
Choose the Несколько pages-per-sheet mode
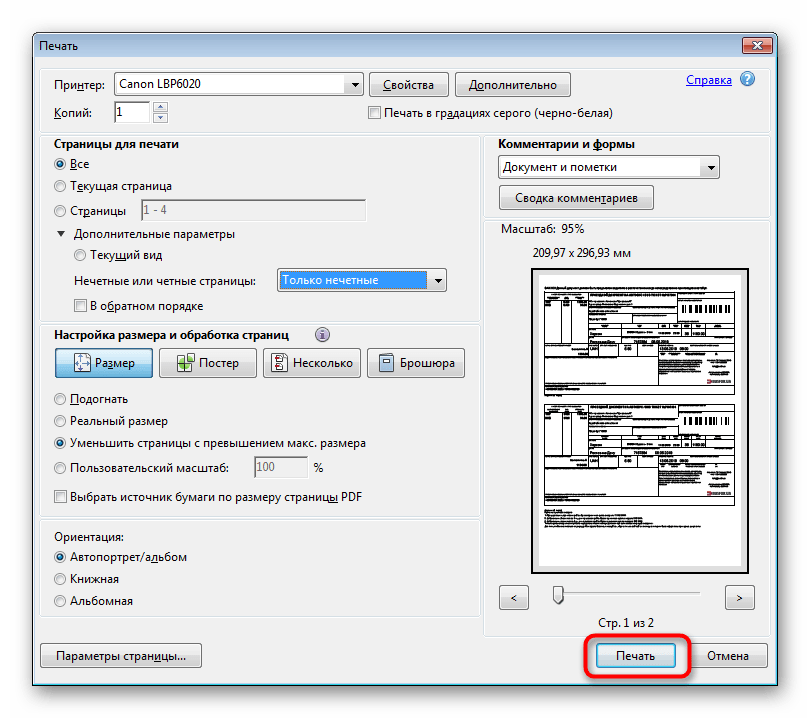click(311, 363)
